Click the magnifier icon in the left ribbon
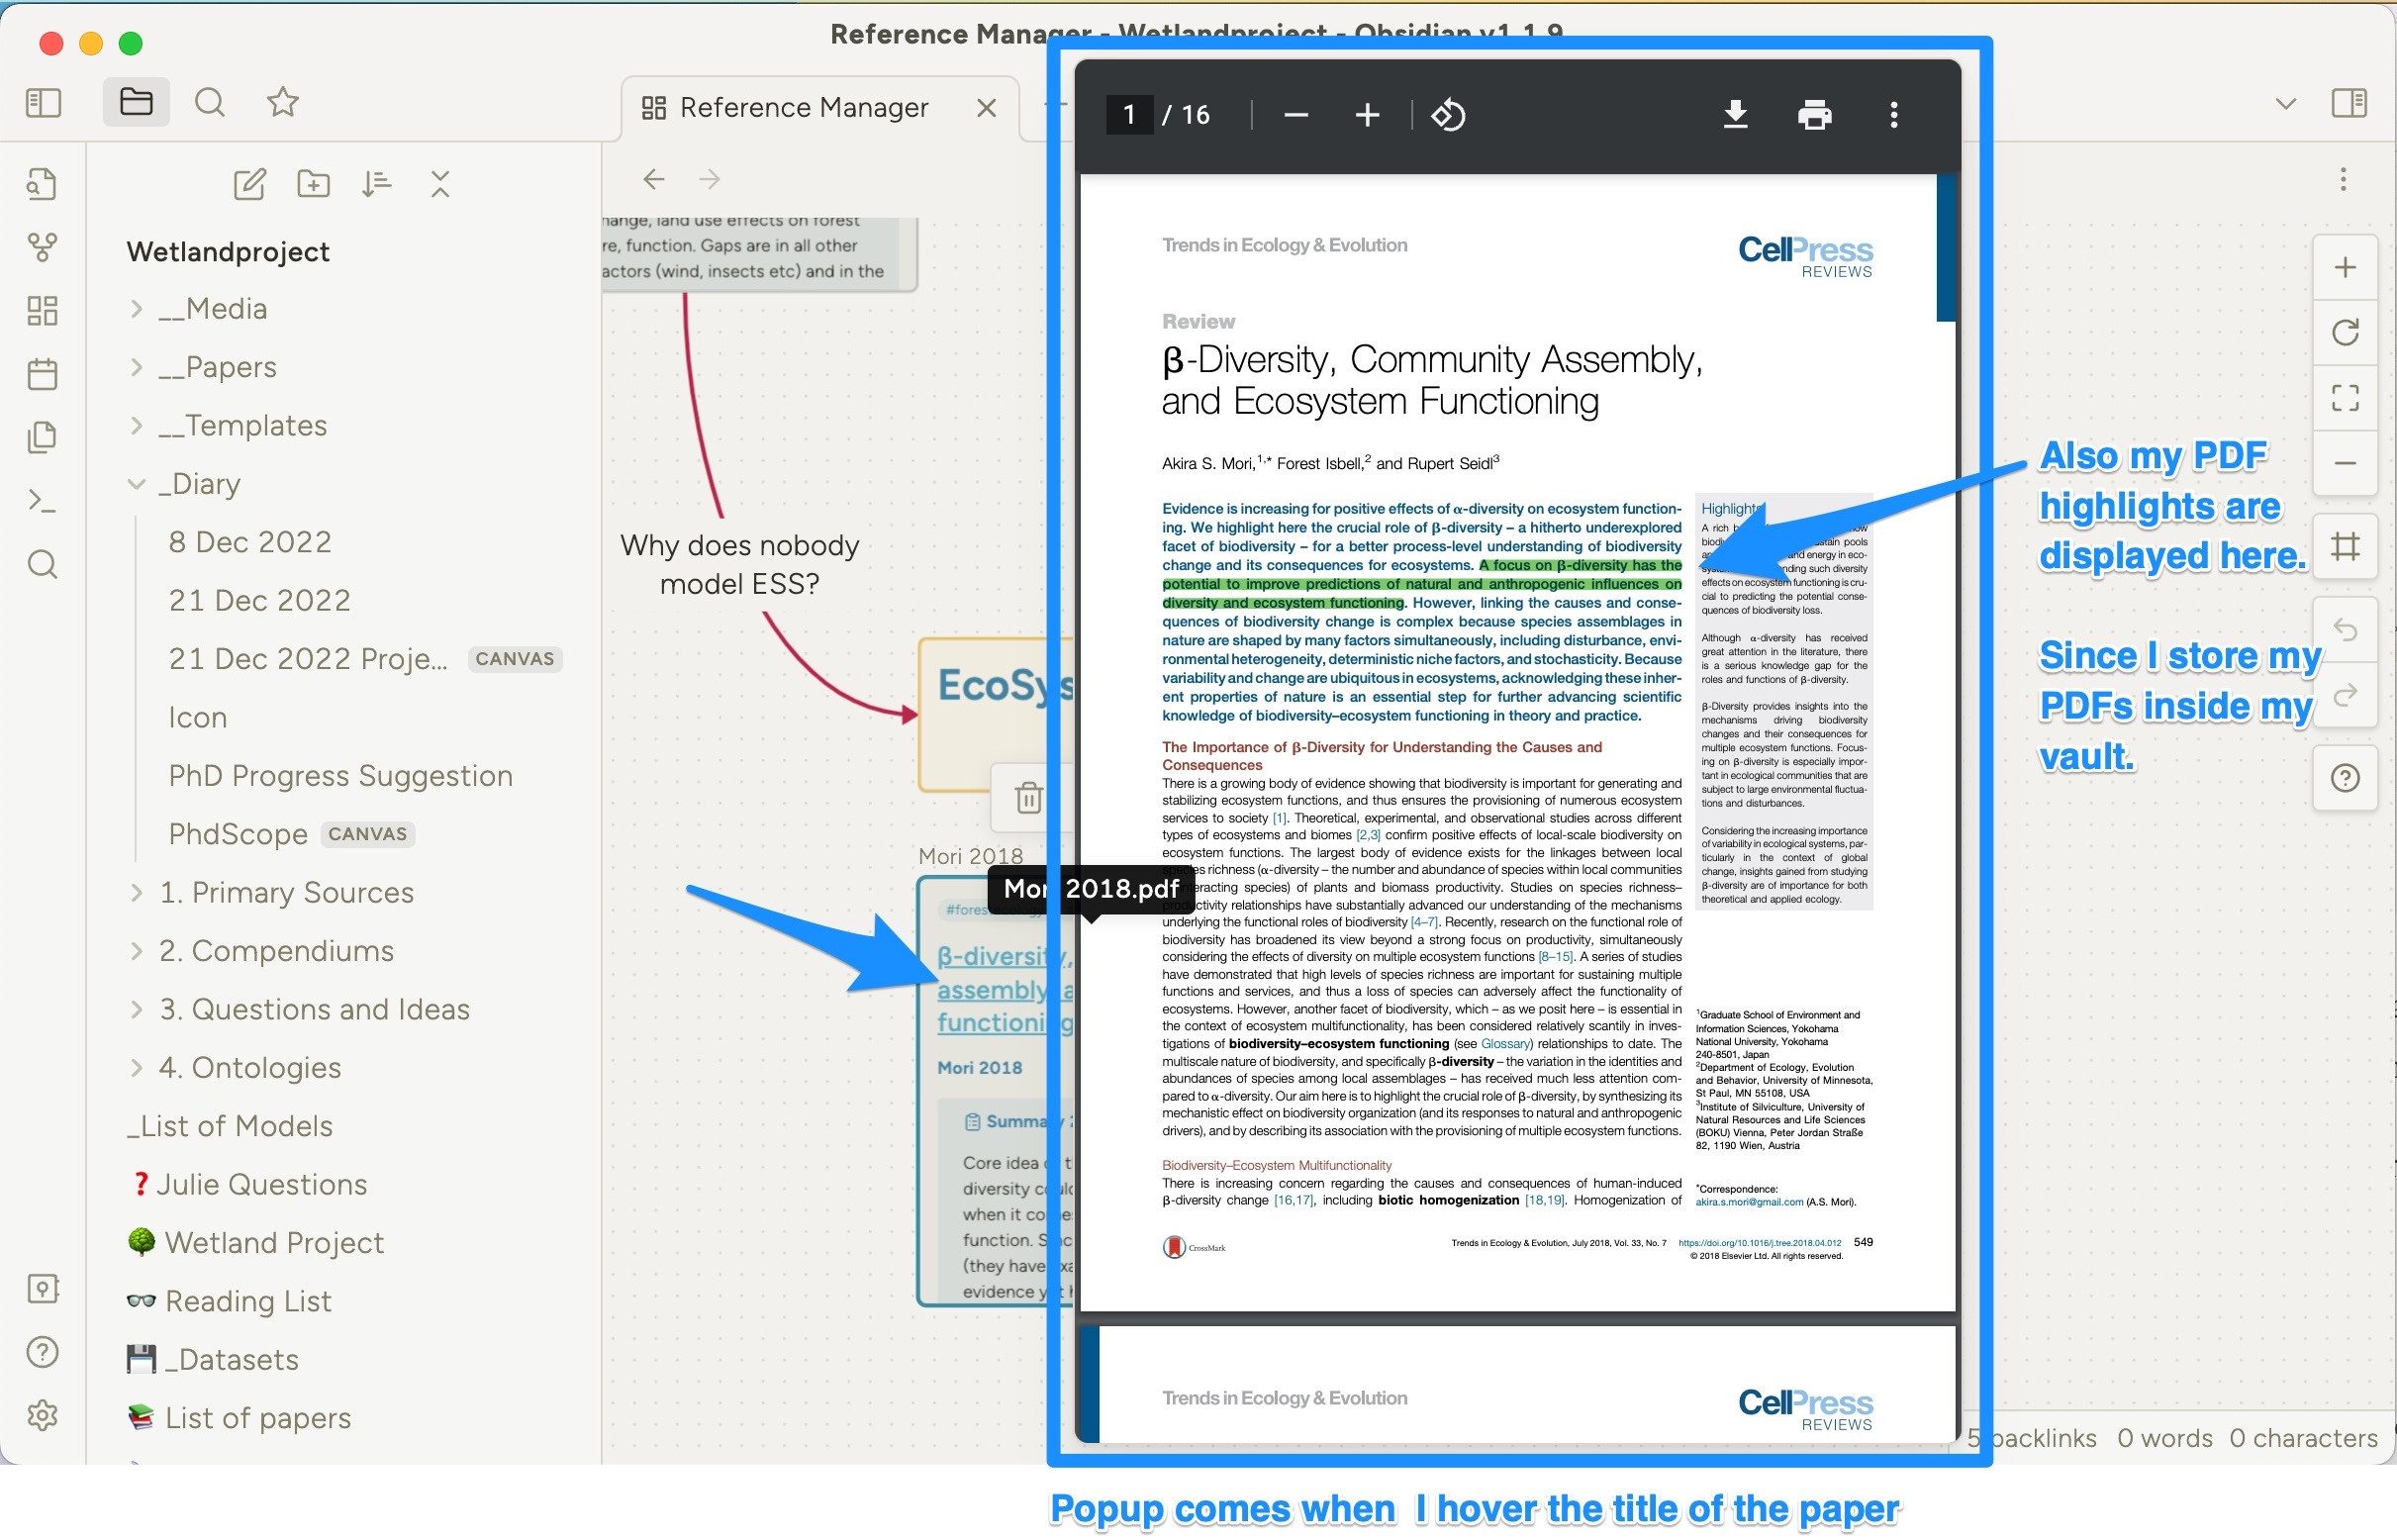Image resolution: width=2397 pixels, height=1540 pixels. (x=42, y=564)
